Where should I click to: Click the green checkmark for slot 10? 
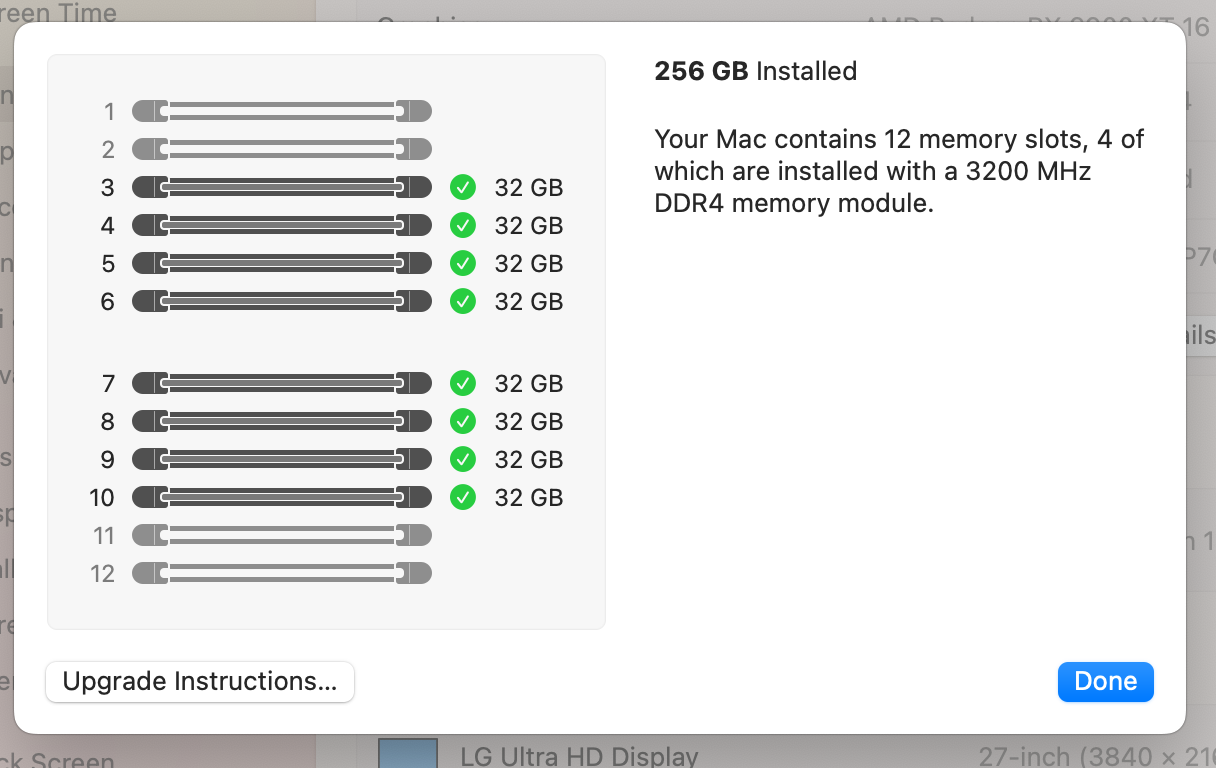tap(462, 497)
